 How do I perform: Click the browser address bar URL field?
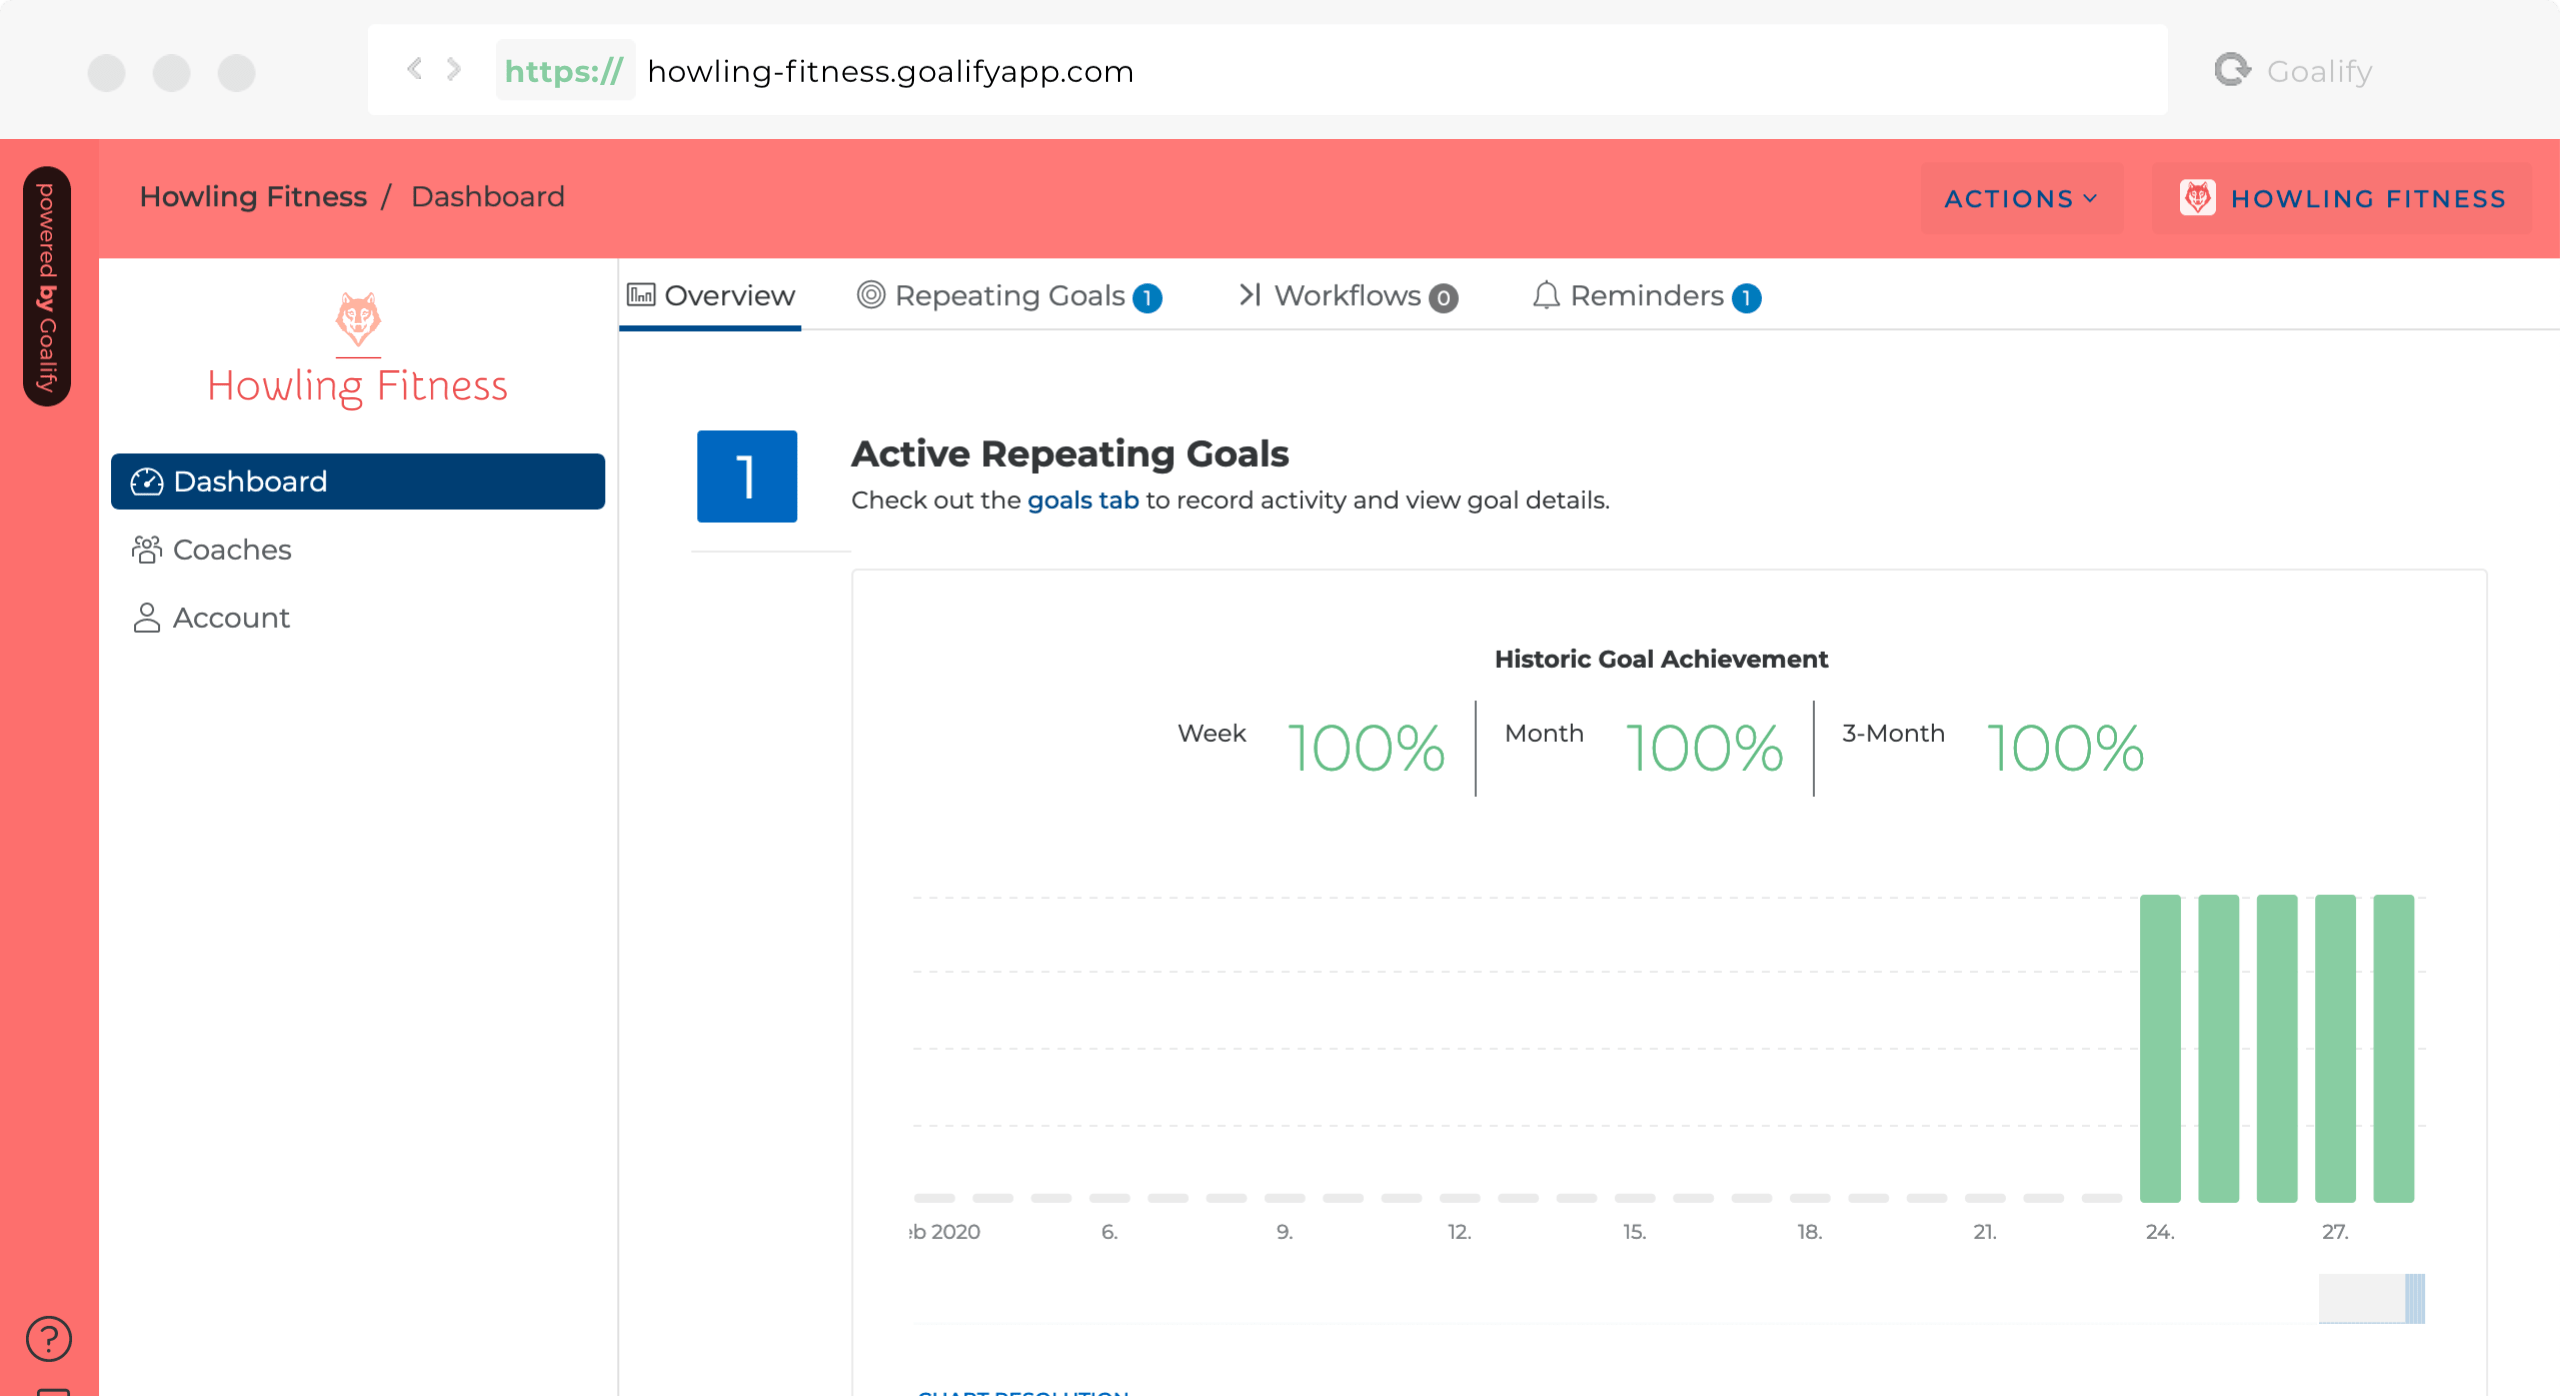pos(890,70)
